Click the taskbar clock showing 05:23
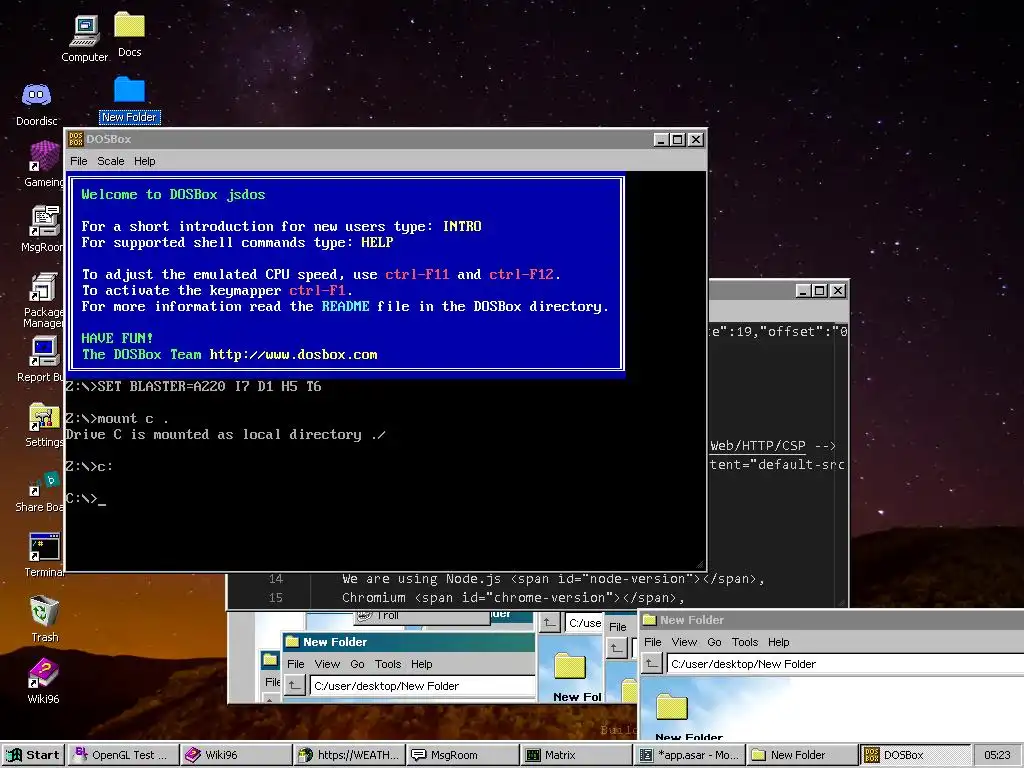The width and height of the screenshot is (1024, 768). pos(997,755)
